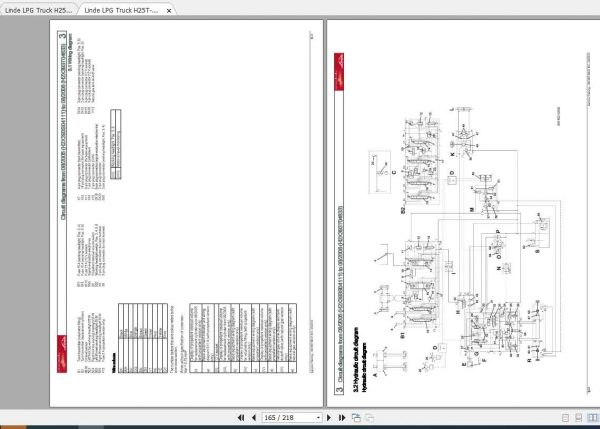Switch to continuous page layout
This screenshot has width=600, height=429.
pyautogui.click(x=579, y=418)
